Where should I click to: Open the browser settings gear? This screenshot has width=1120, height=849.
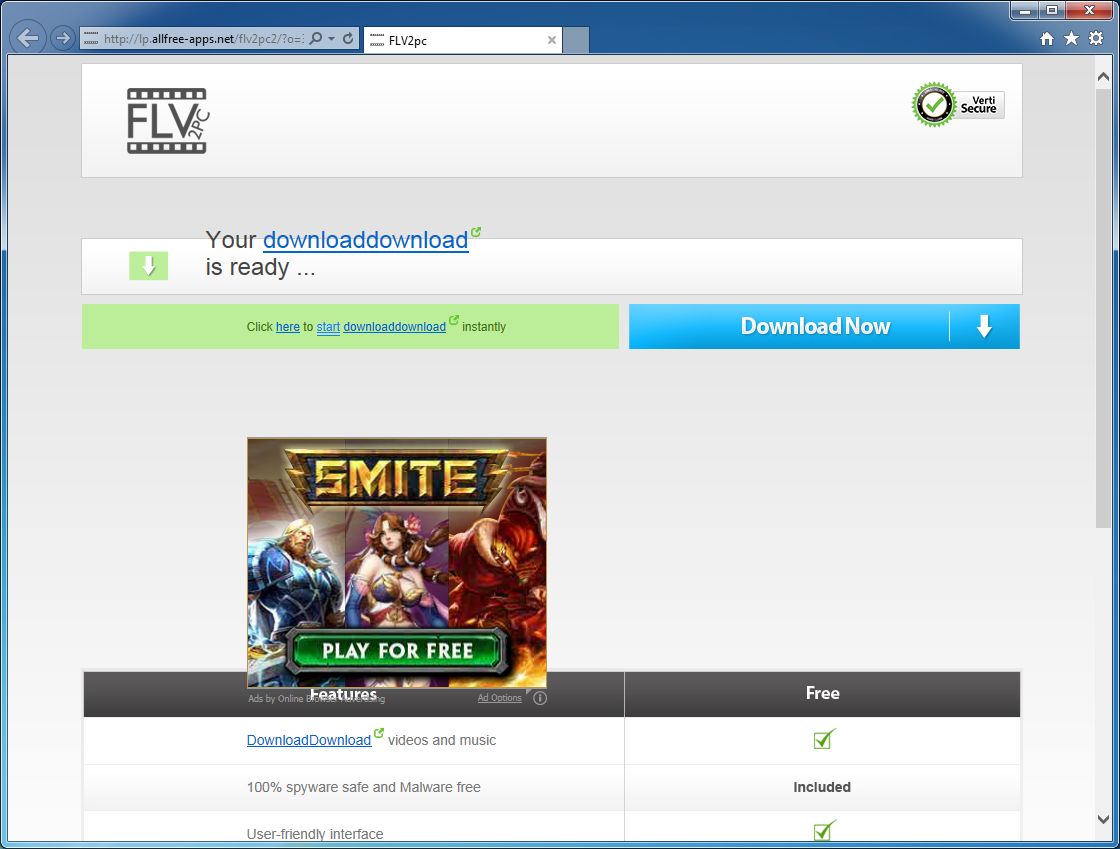click(1096, 38)
